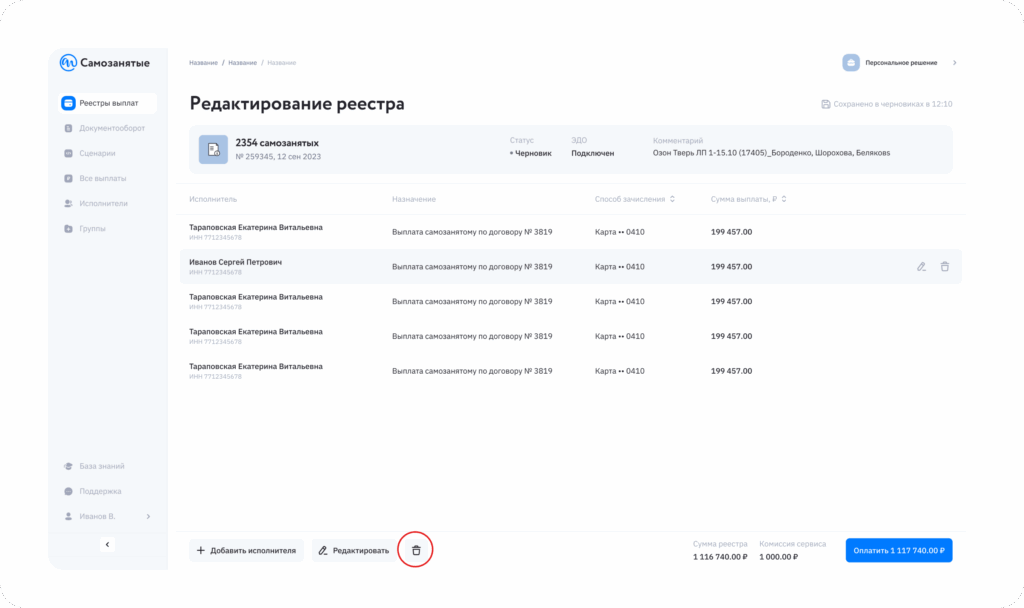Open the Персональное решение chevron
The image size is (1024, 608).
tap(954, 63)
